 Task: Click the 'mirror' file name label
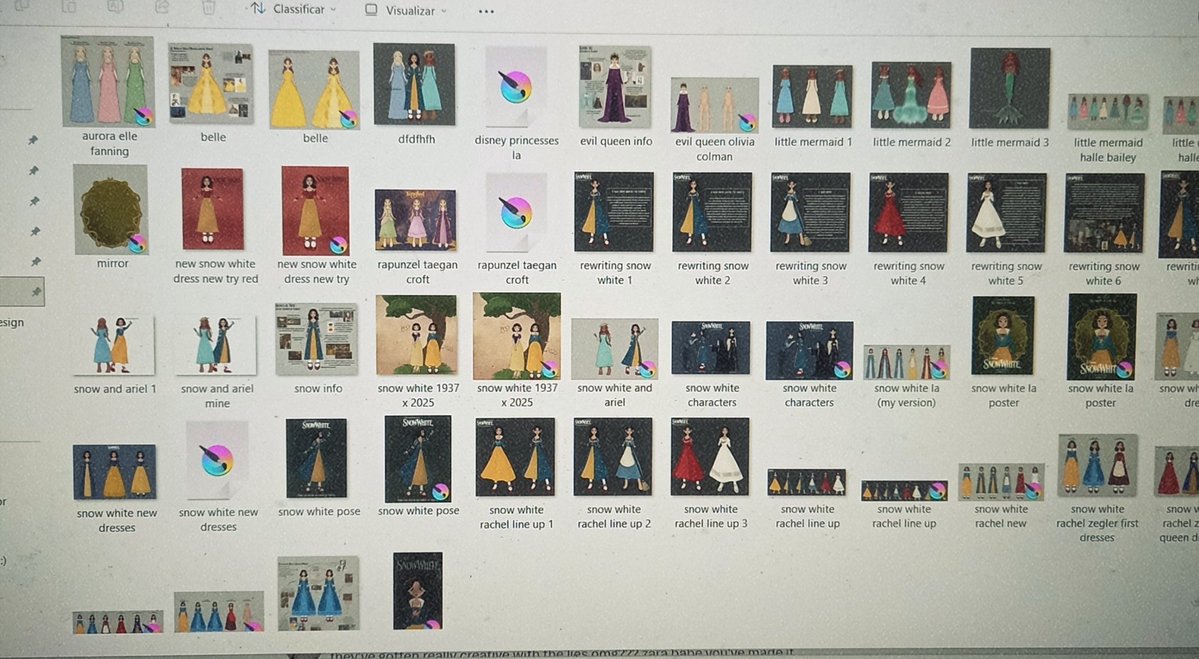point(112,263)
